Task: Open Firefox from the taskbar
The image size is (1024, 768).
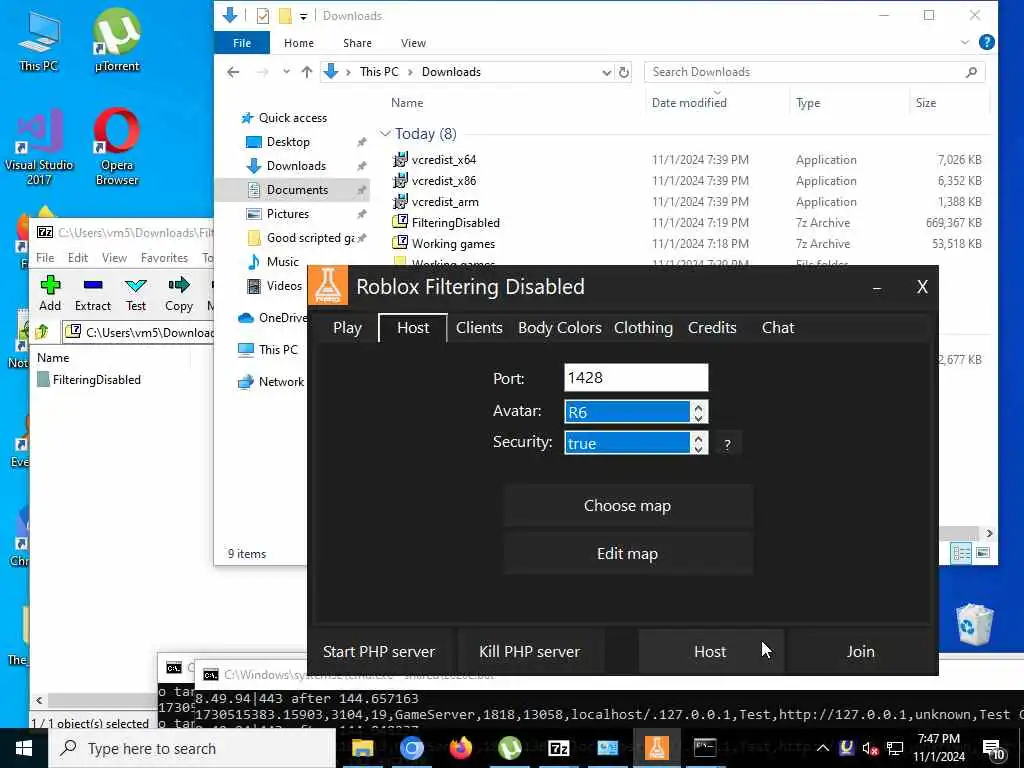Action: (460, 748)
